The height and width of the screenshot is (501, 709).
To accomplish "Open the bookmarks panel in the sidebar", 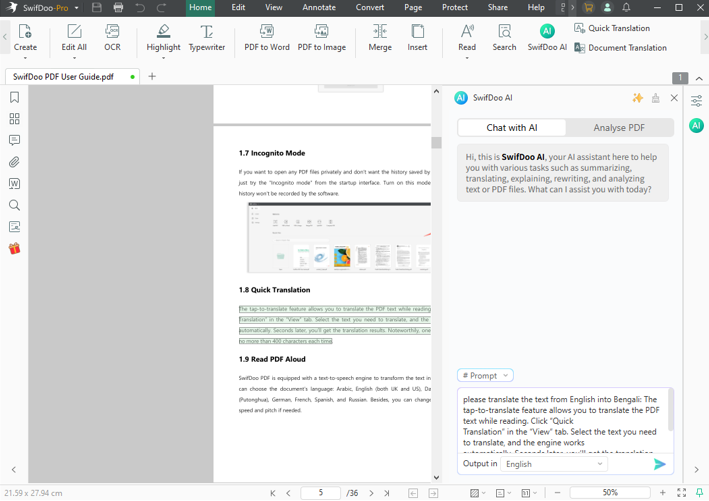I will (14, 97).
